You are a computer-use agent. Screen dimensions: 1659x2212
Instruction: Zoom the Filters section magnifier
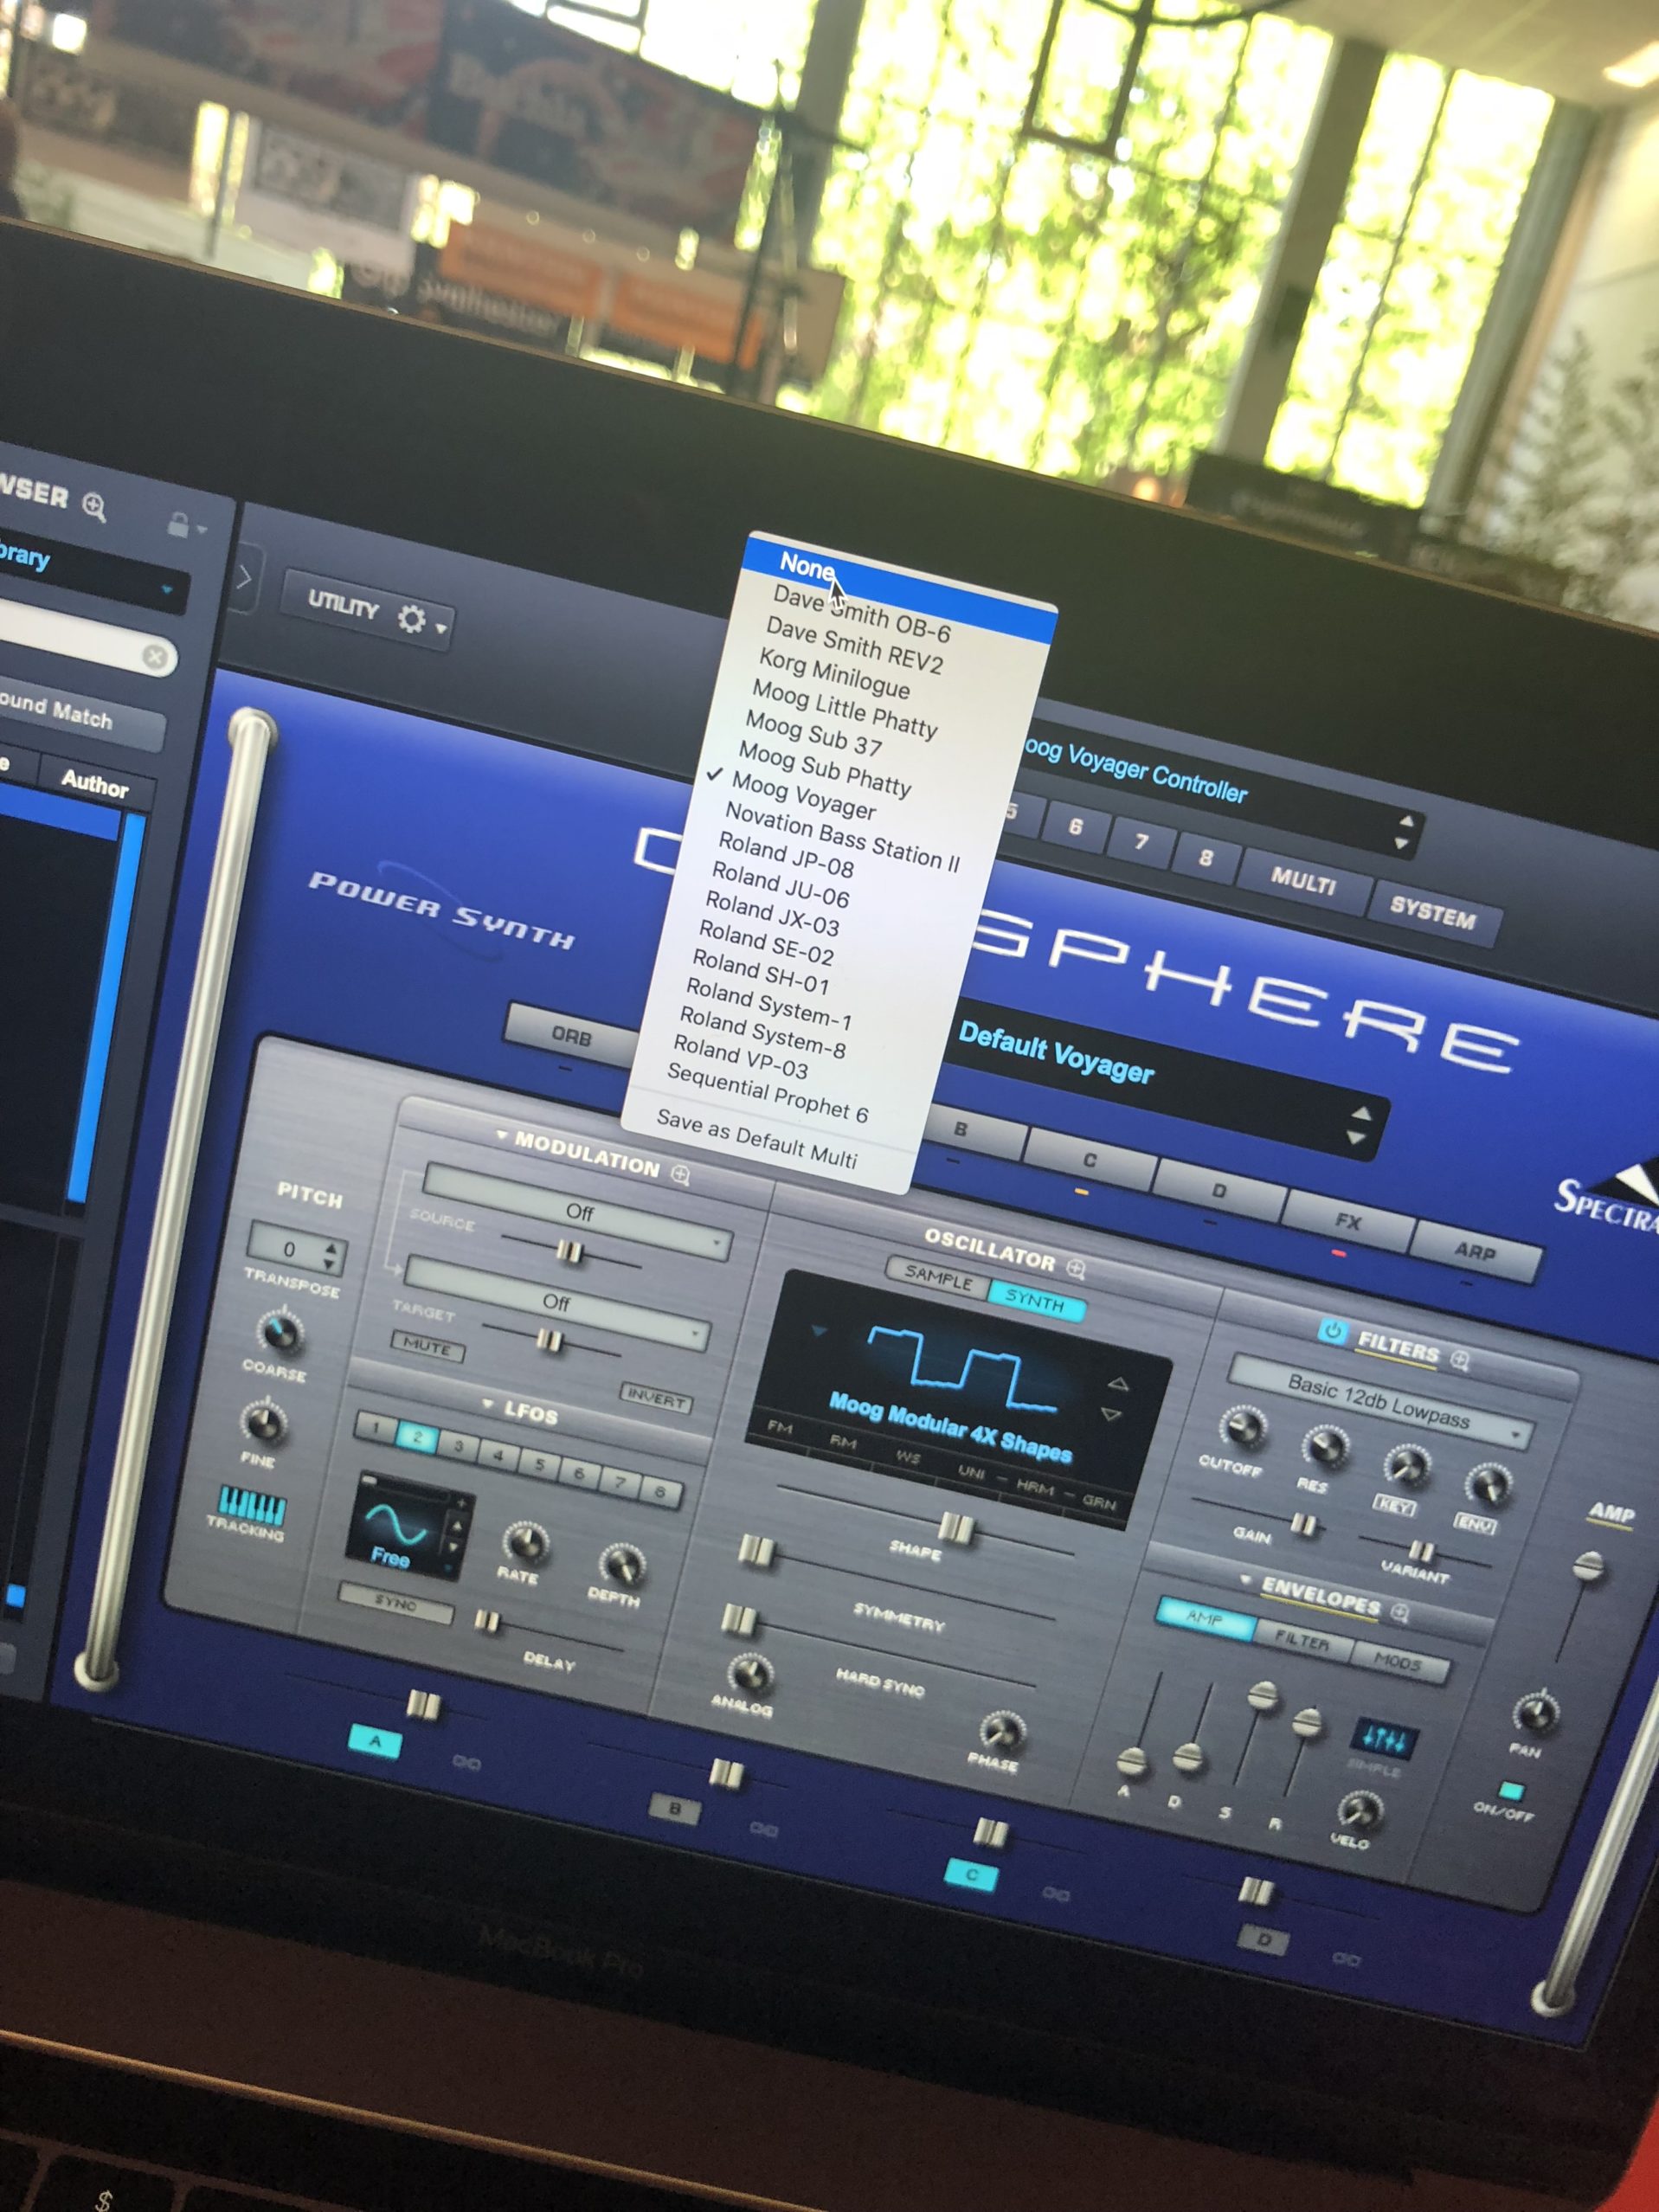click(1460, 1360)
